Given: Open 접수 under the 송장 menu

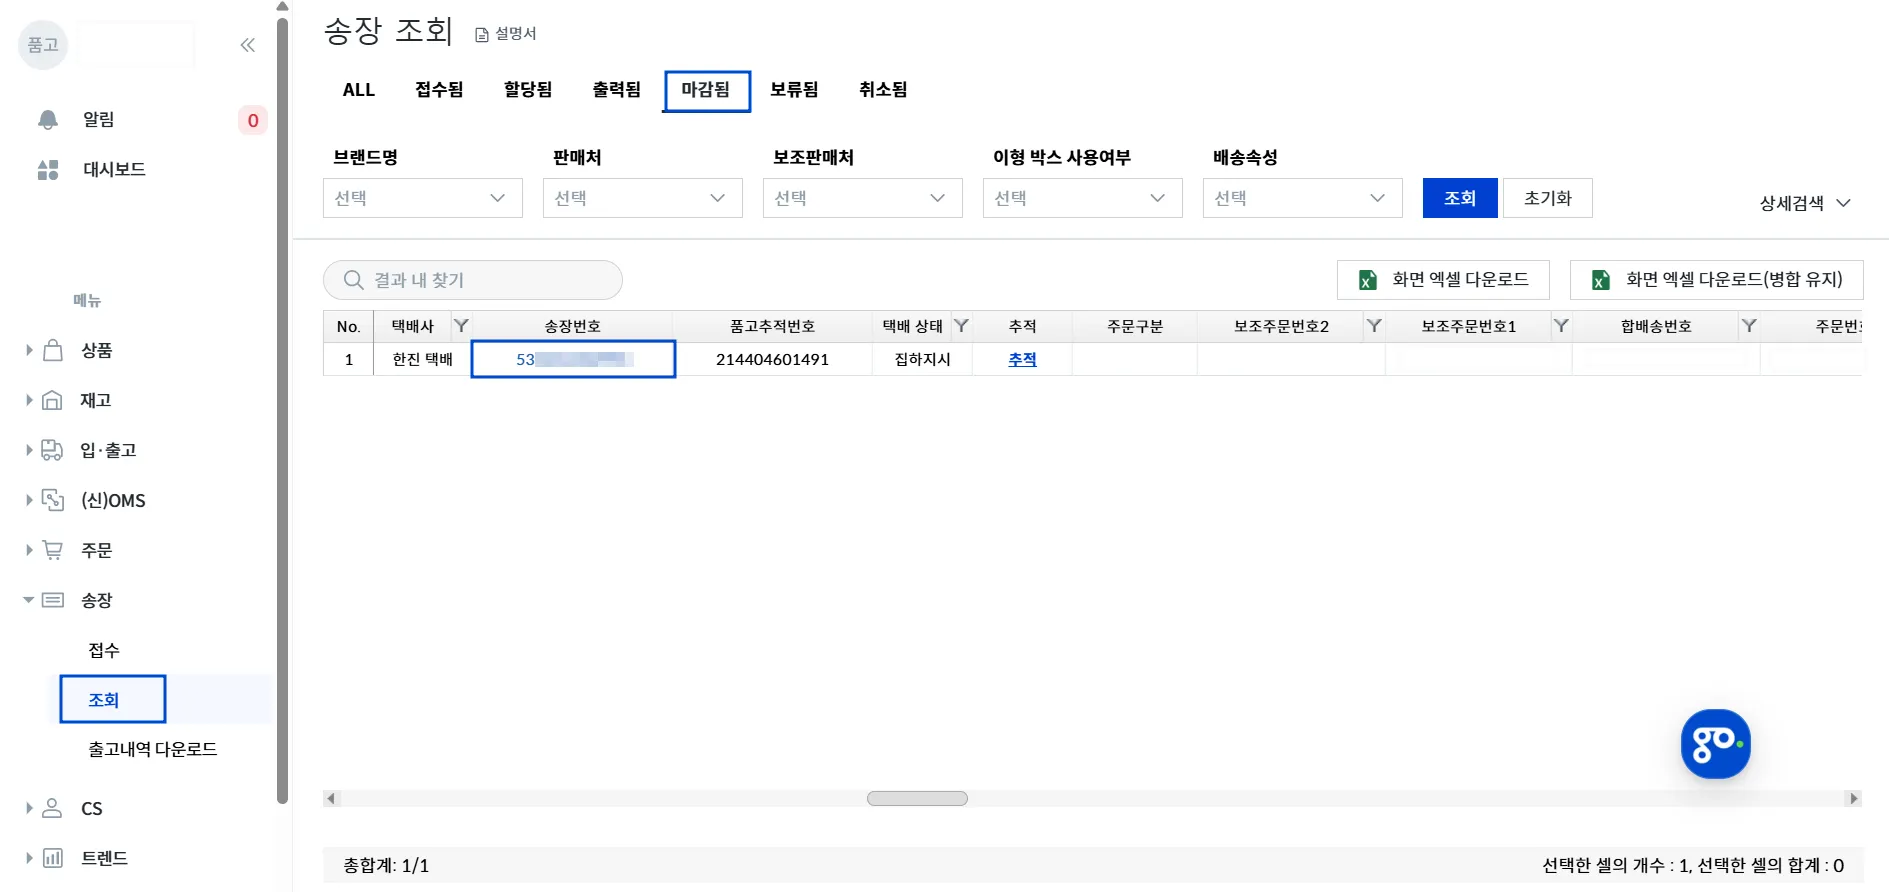Looking at the screenshot, I should pyautogui.click(x=104, y=650).
